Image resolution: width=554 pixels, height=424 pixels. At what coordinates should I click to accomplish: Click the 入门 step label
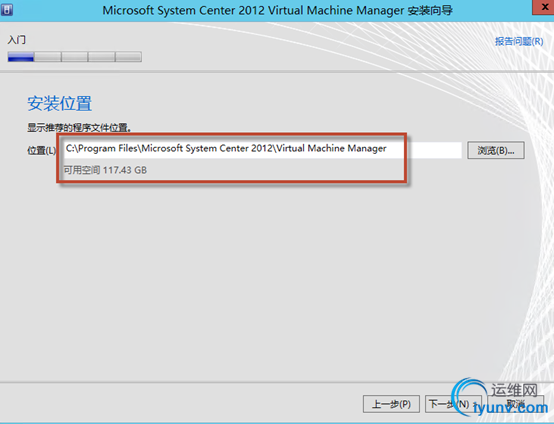pyautogui.click(x=17, y=40)
